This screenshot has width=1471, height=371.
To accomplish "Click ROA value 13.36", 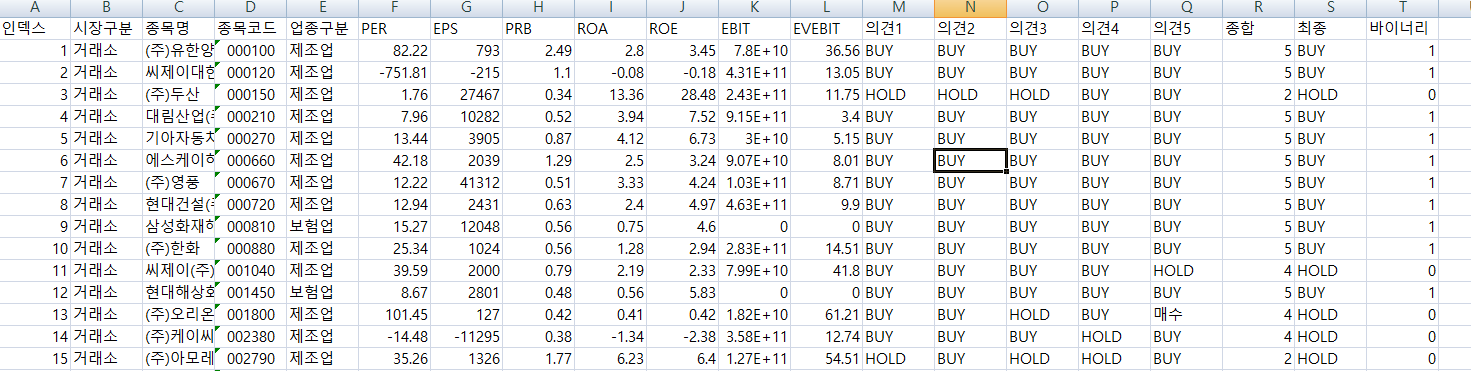I will click(611, 94).
